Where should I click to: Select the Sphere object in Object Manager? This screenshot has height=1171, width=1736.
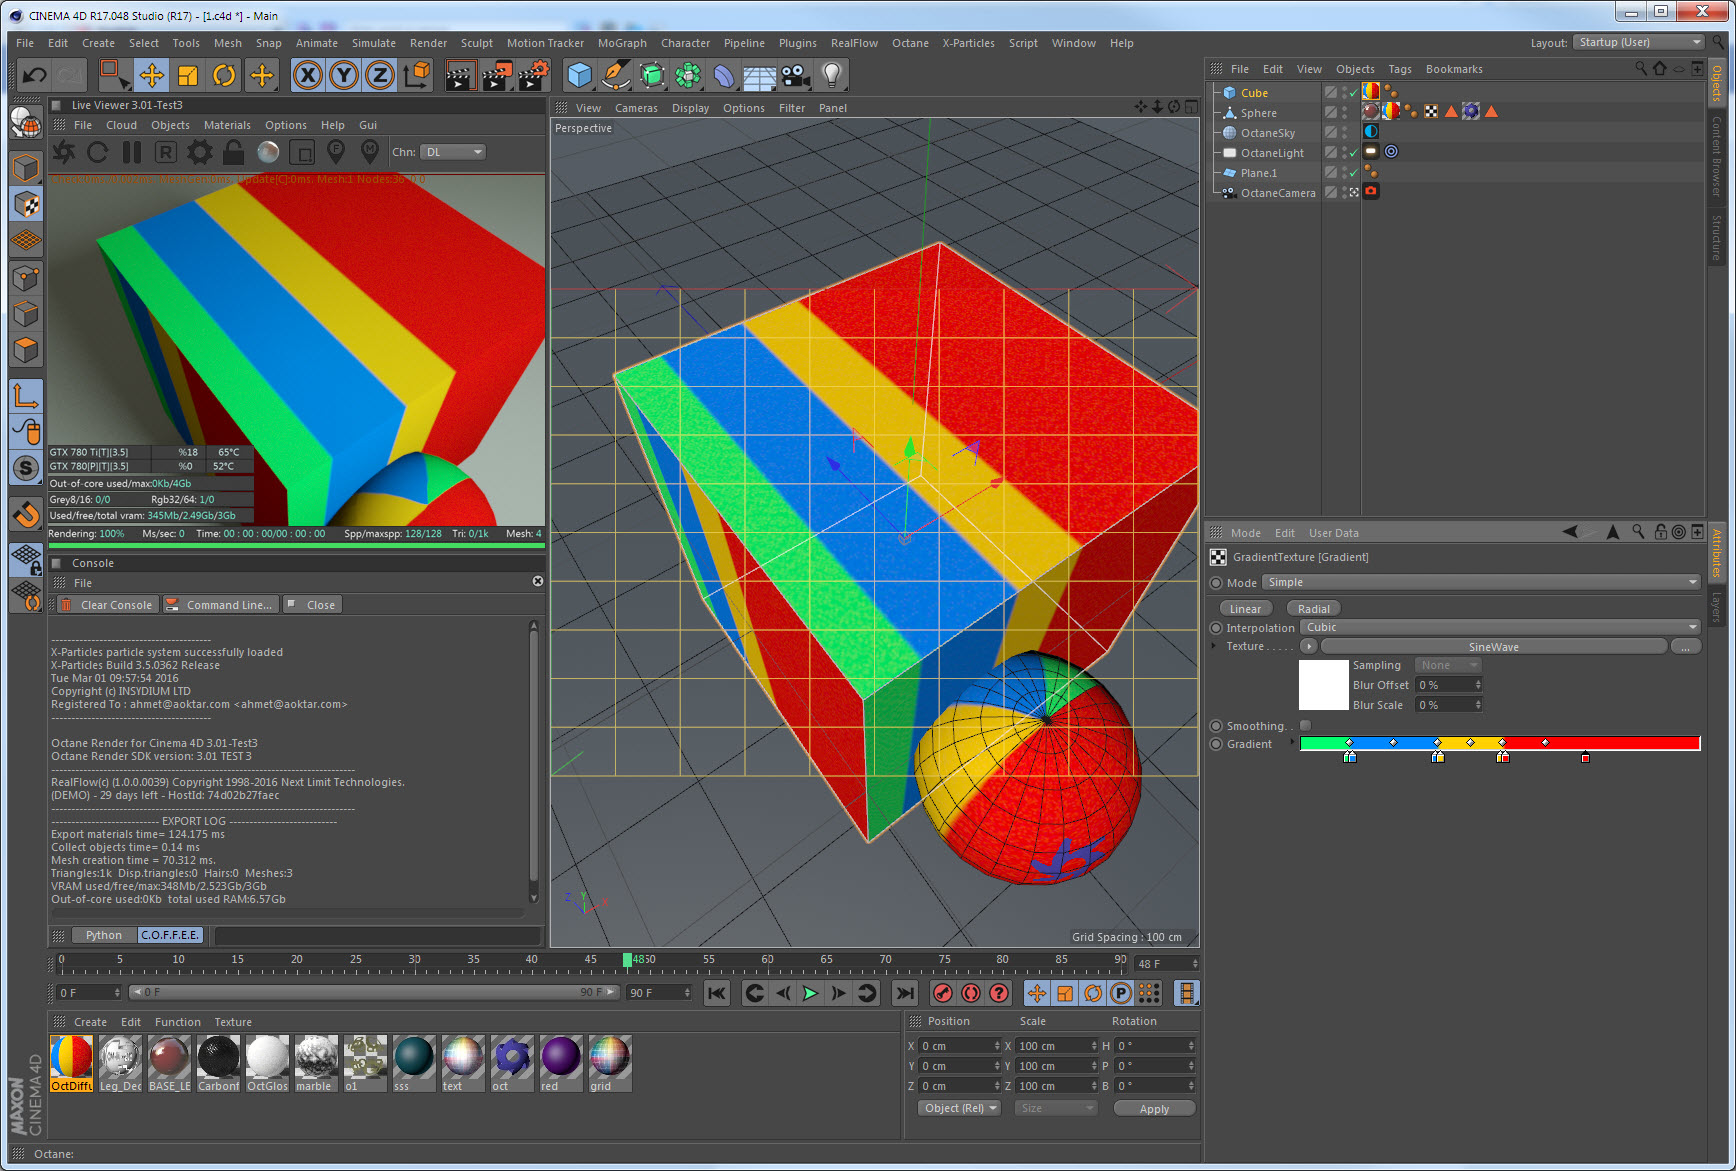[1258, 113]
